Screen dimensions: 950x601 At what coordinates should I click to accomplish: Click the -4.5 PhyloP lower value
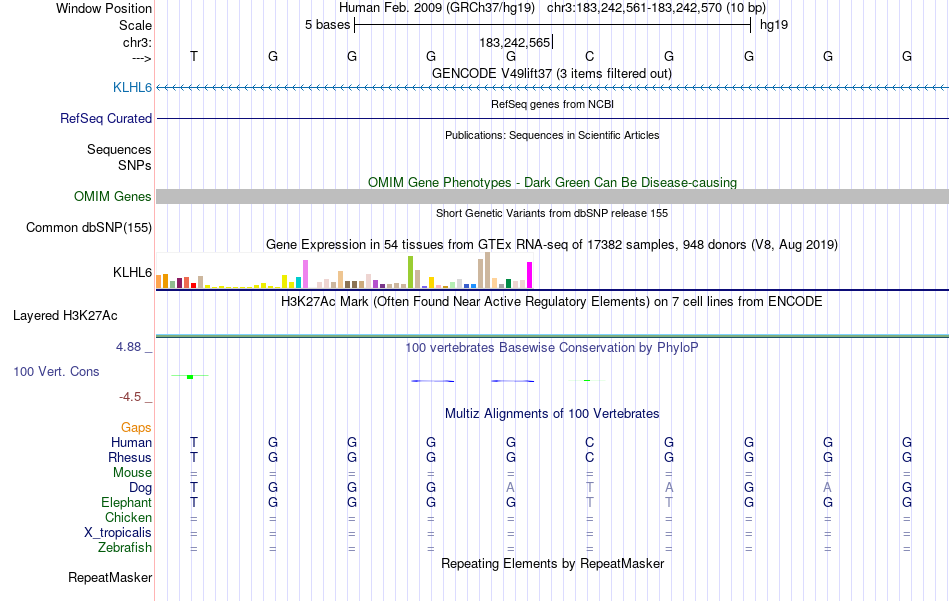tap(130, 397)
